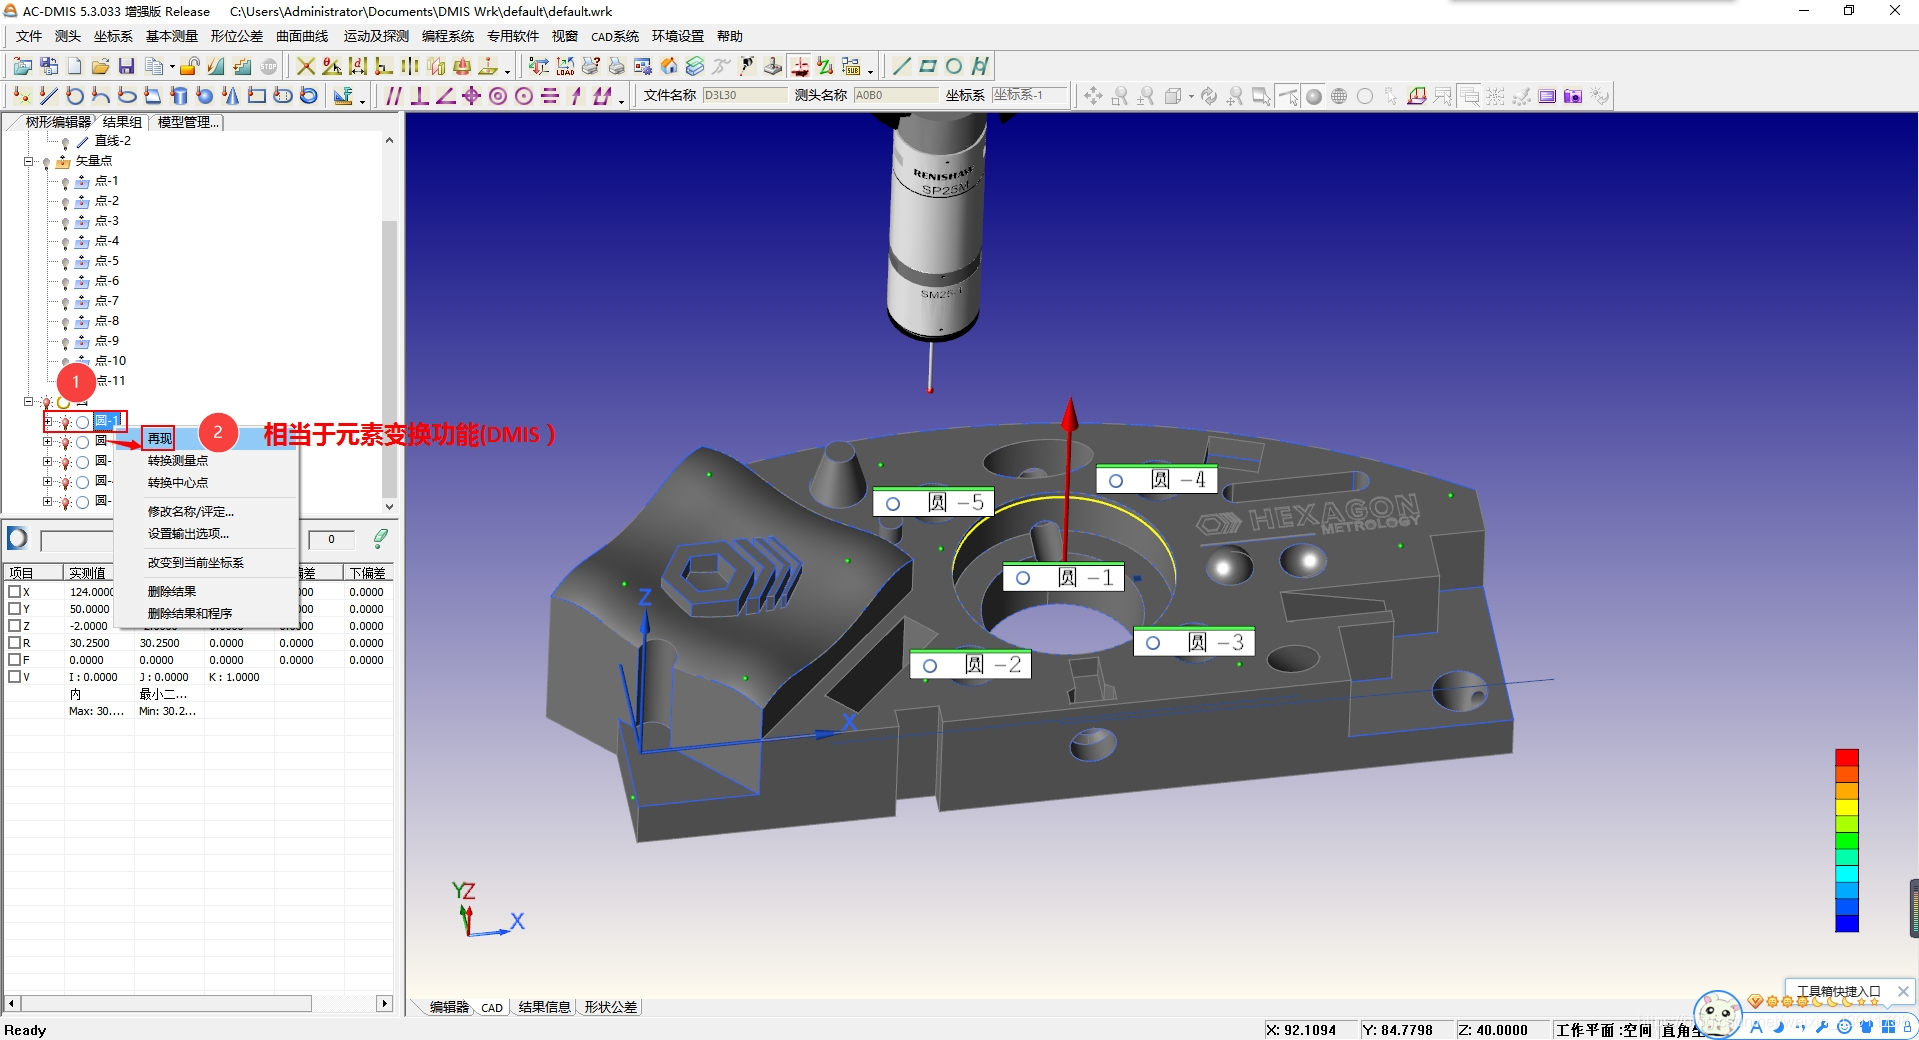Viewport: 1919px width, 1040px height.
Task: Click the new file icon in the toolbar
Action: 75,66
